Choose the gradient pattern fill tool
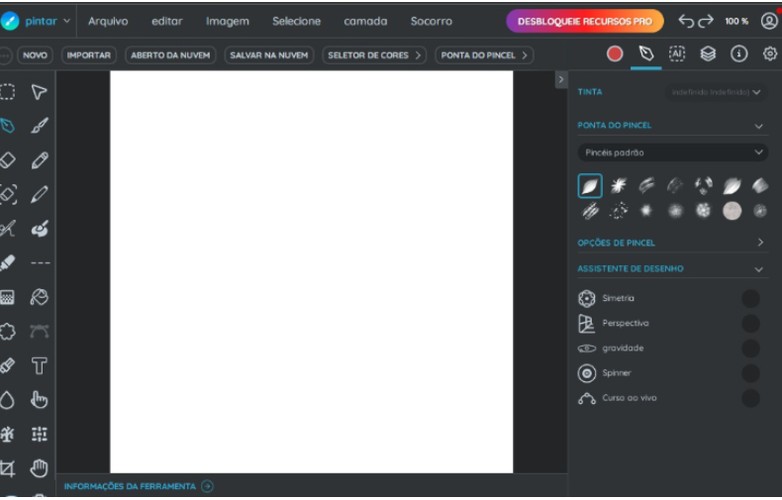The width and height of the screenshot is (782, 500). [7, 297]
